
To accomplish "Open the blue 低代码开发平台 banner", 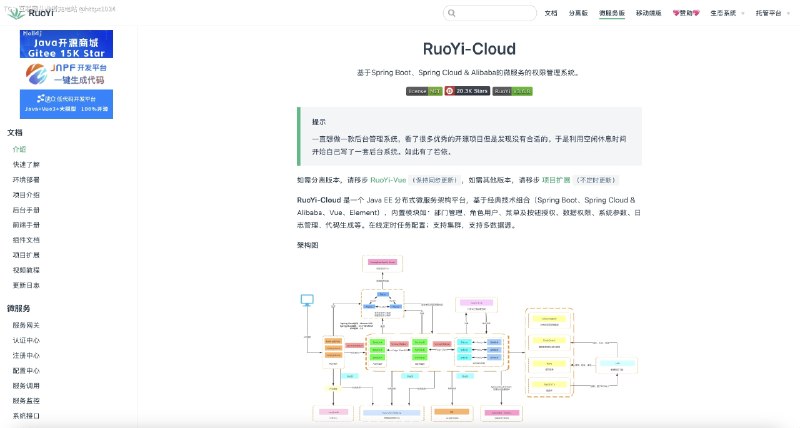I will tap(66, 104).
